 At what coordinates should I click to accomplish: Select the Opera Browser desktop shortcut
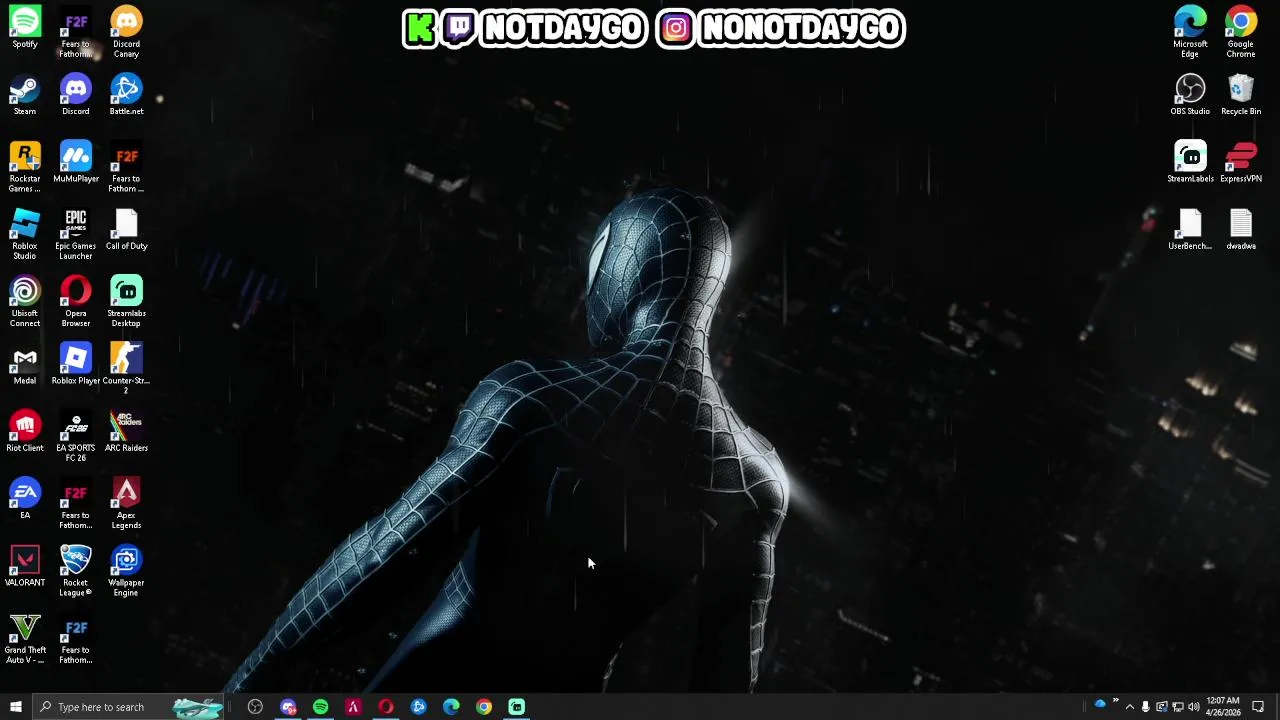point(76,301)
